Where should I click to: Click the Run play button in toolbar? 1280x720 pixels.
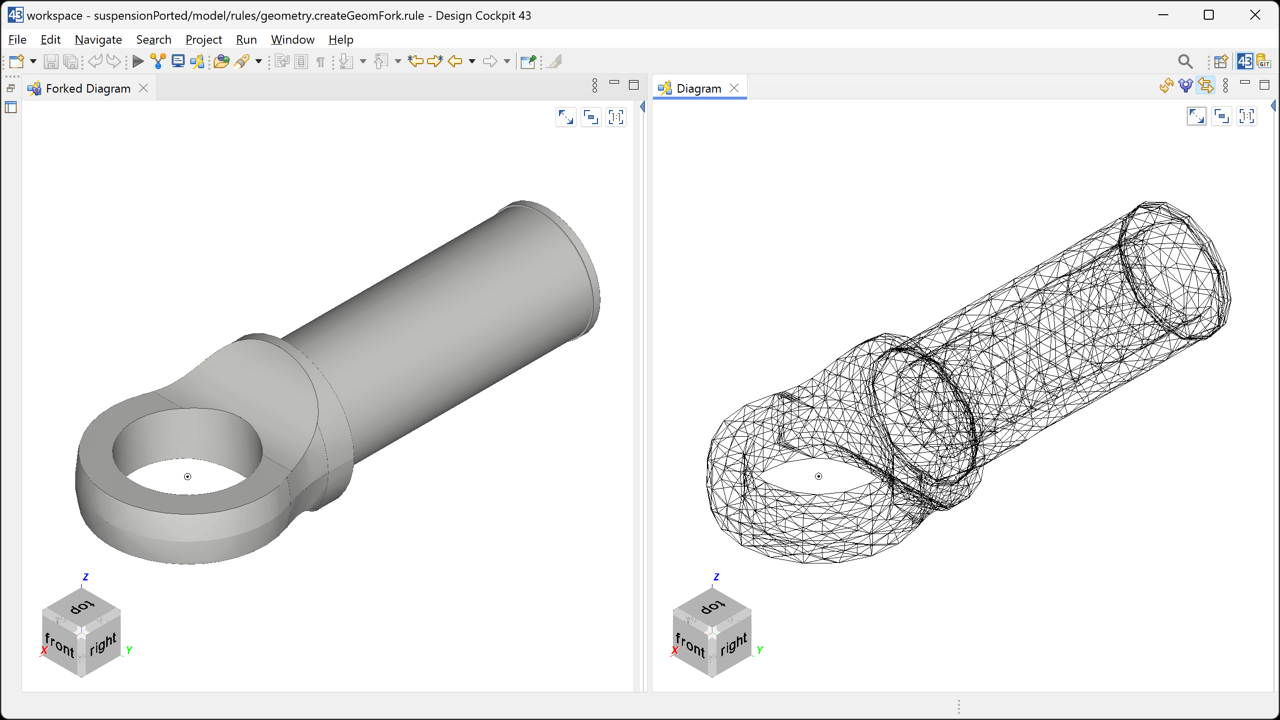click(x=138, y=62)
